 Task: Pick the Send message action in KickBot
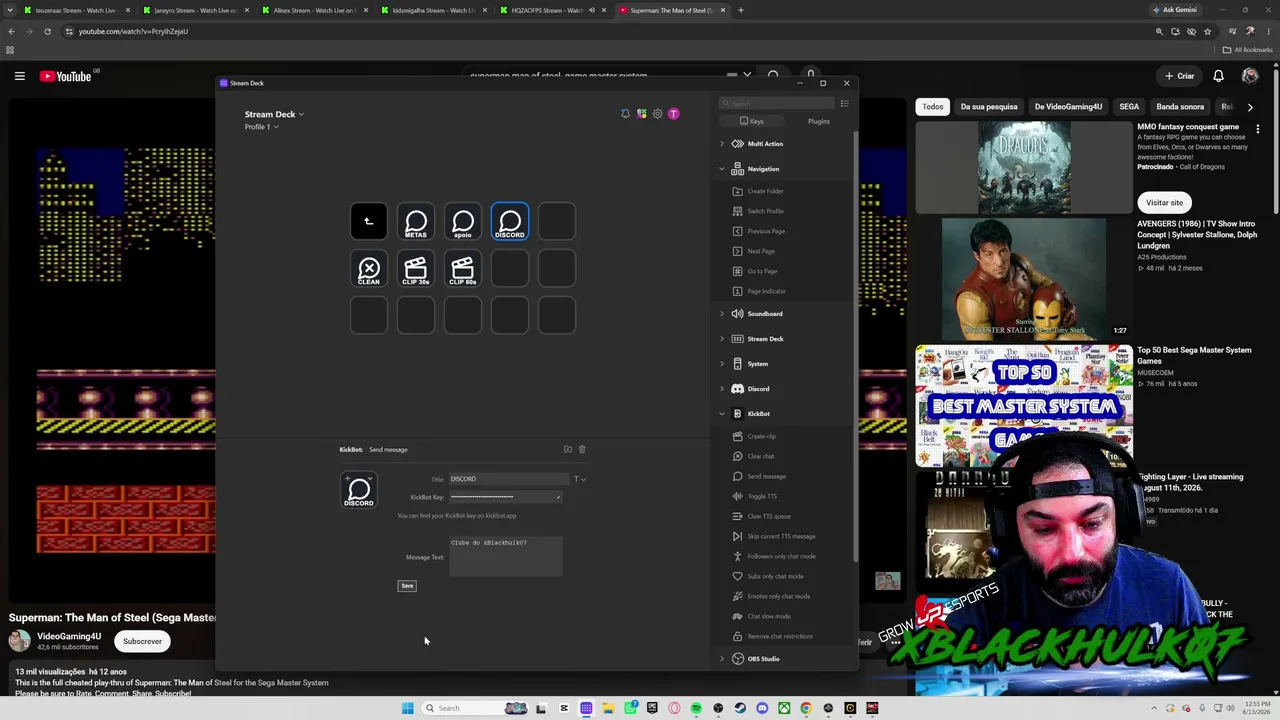(766, 476)
